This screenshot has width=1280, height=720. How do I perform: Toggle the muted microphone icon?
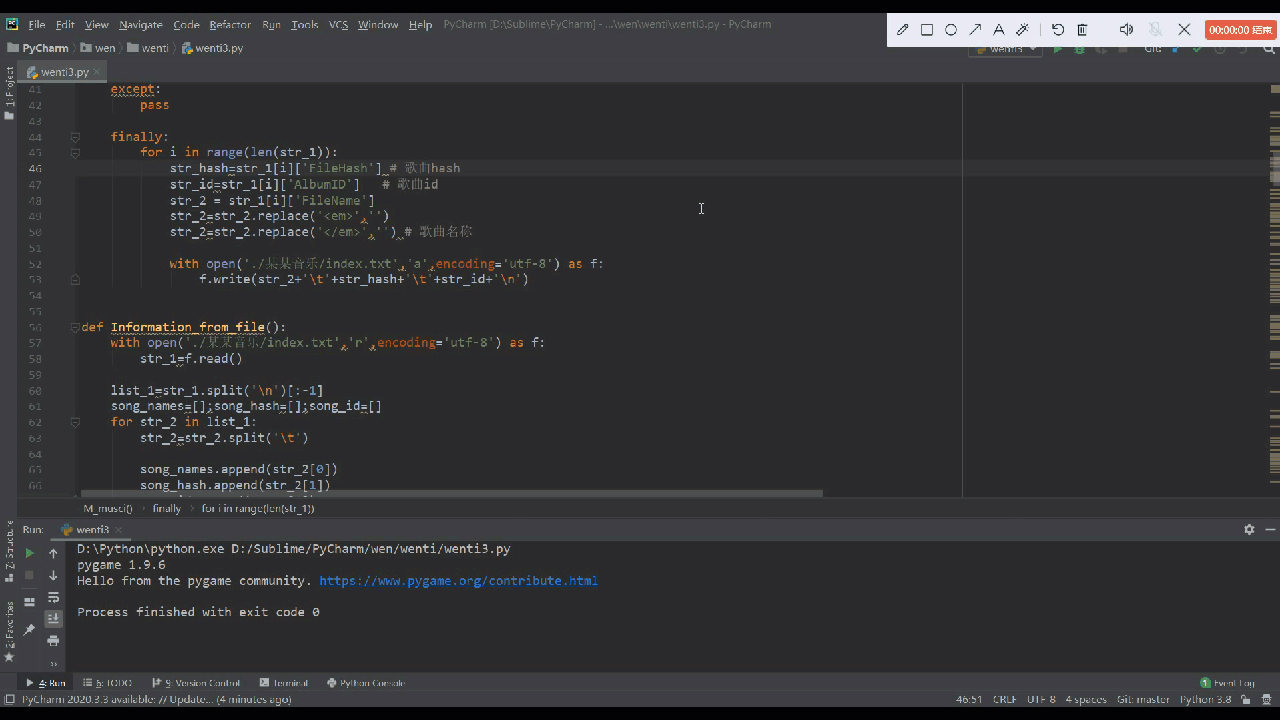coord(1155,30)
